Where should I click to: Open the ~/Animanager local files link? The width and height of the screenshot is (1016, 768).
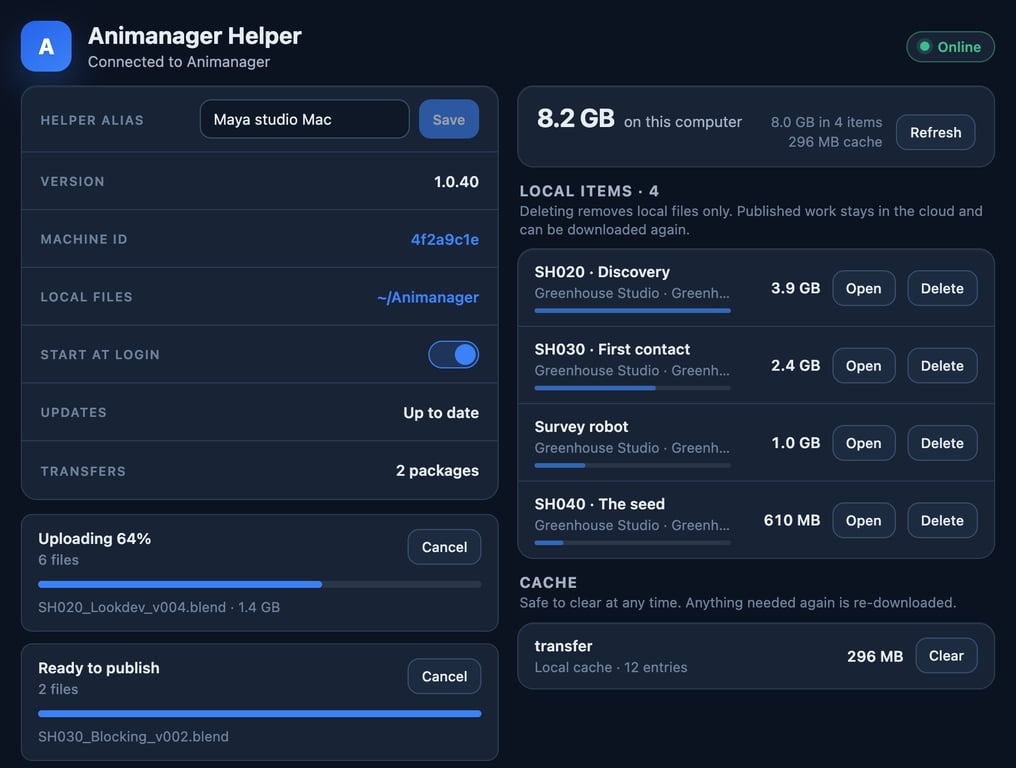428,297
